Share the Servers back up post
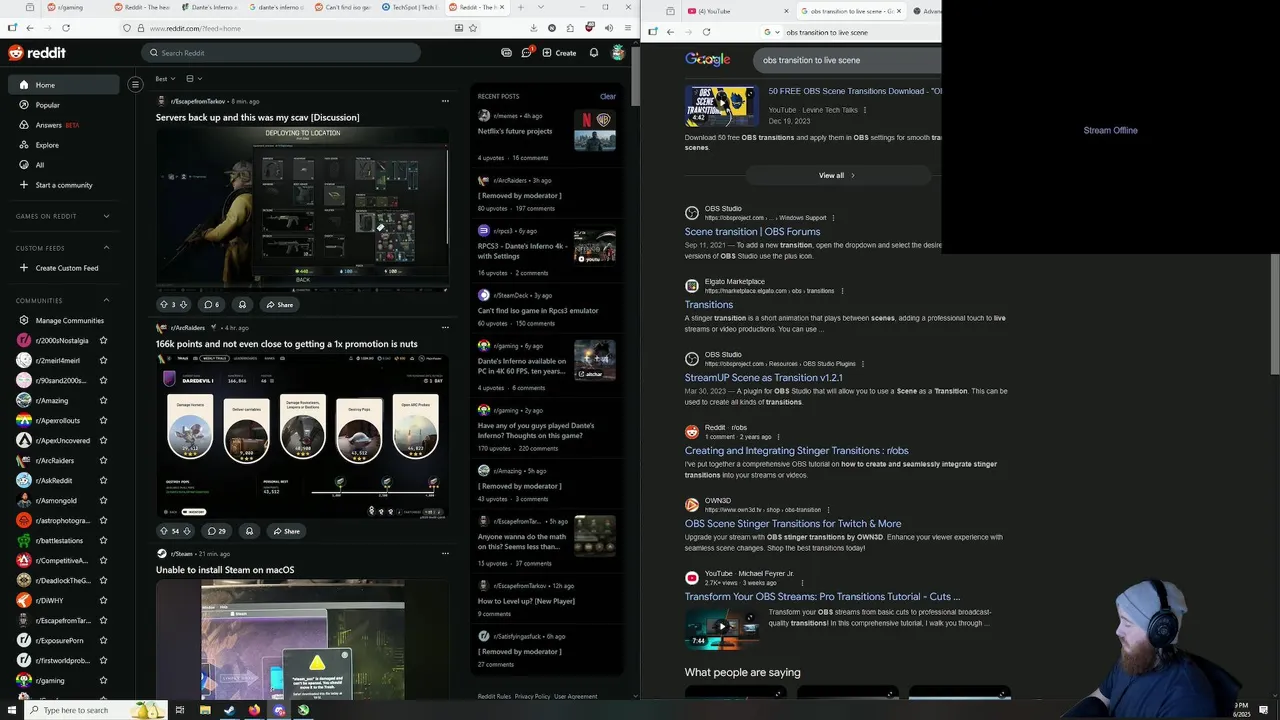The height and width of the screenshot is (720, 1280). tap(280, 304)
